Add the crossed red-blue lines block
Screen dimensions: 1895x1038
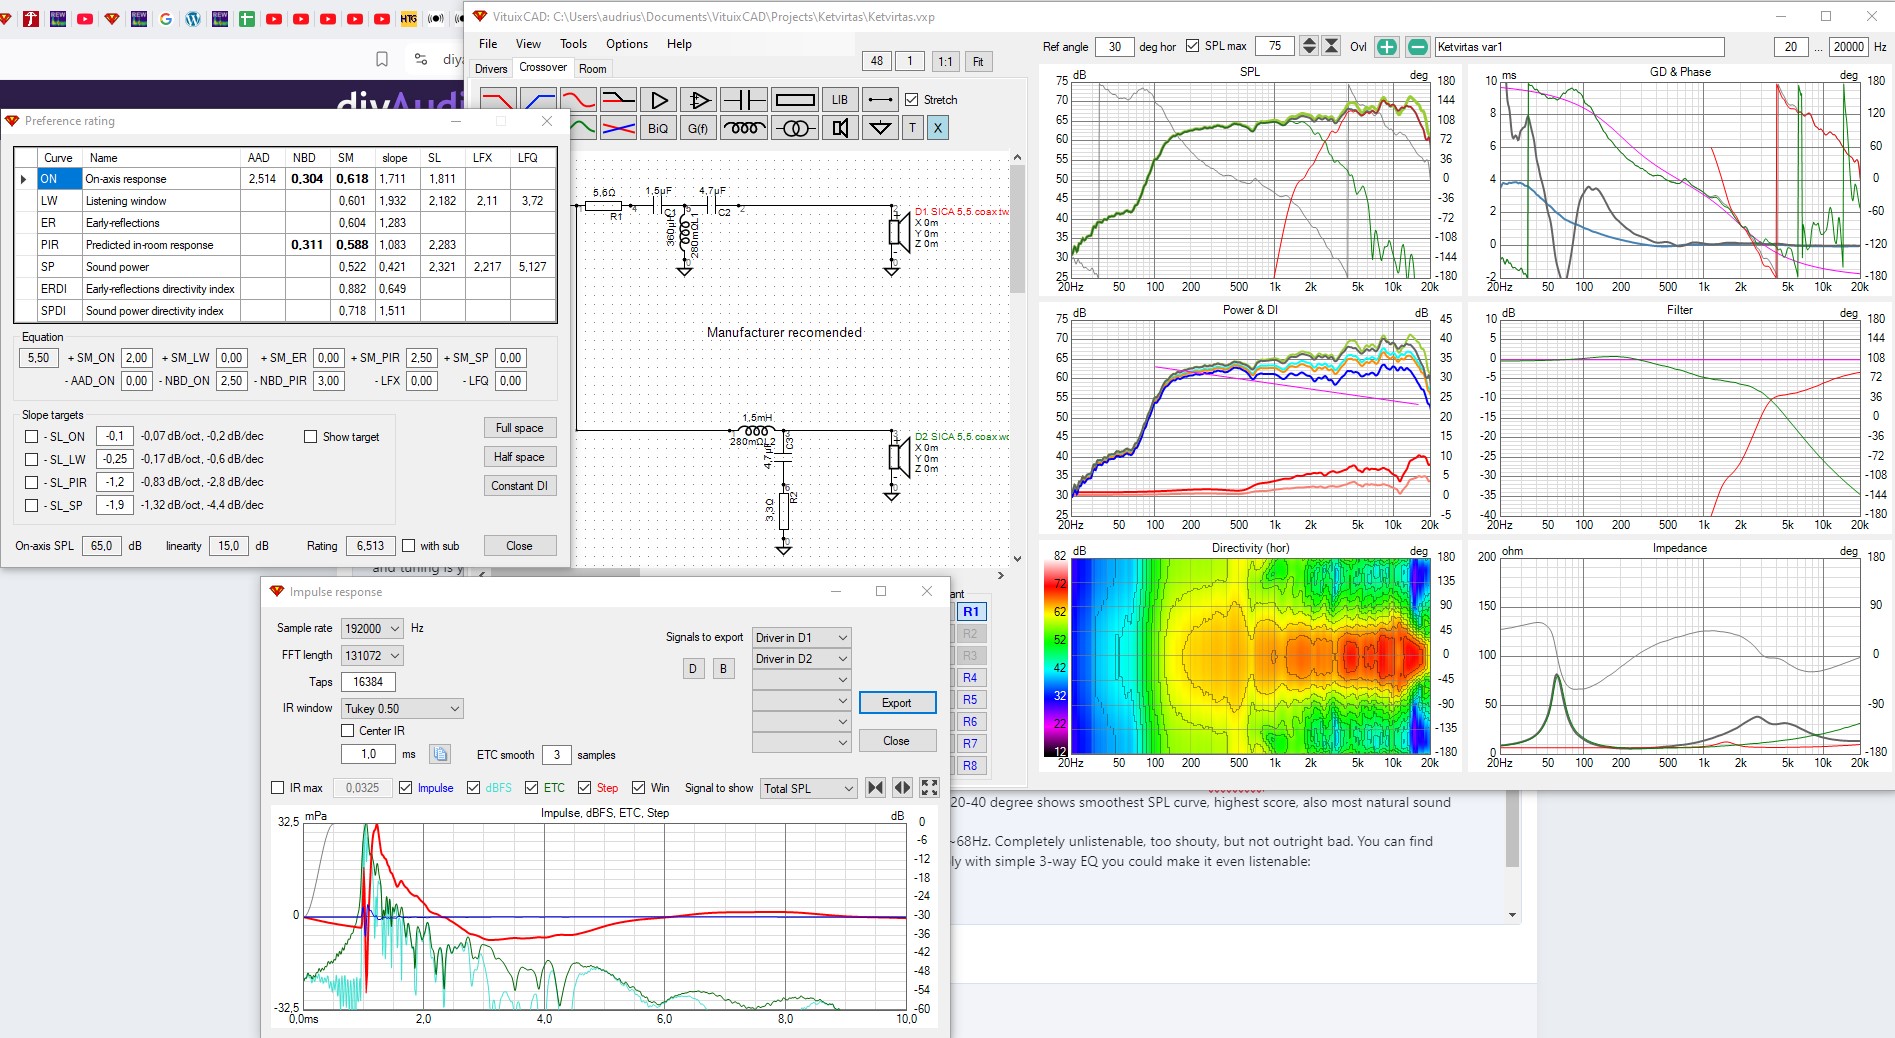[x=618, y=128]
